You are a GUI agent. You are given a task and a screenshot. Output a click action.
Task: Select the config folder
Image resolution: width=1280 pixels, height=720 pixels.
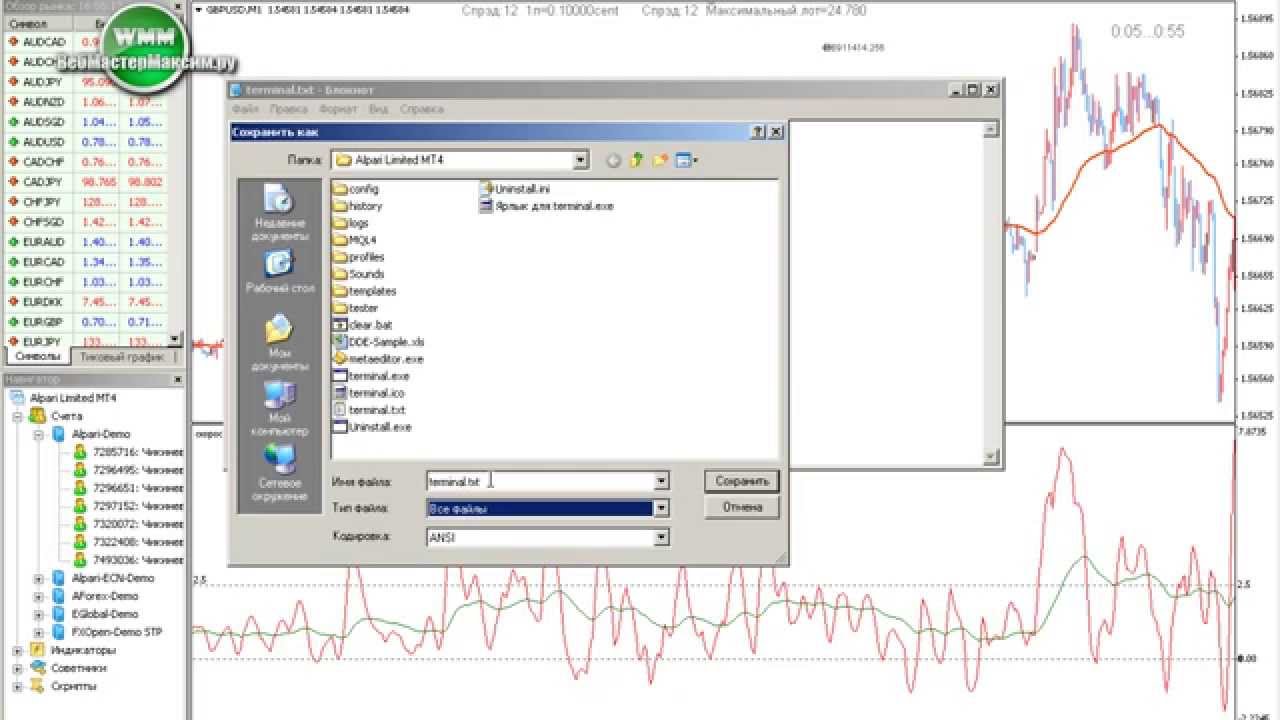click(356, 189)
